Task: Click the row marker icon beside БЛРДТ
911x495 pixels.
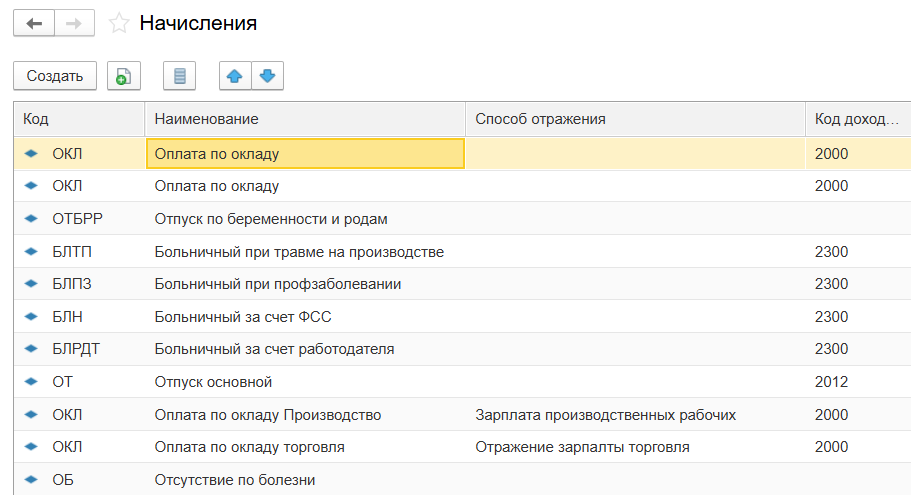Action: (x=31, y=349)
